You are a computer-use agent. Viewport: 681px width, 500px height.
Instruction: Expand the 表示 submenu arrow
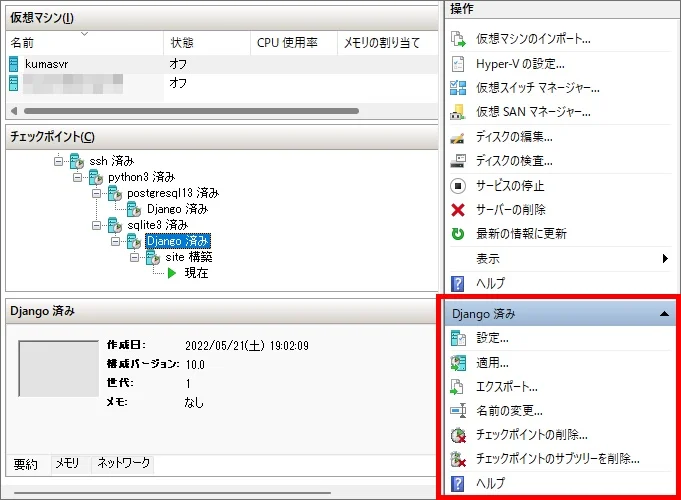pos(665,258)
